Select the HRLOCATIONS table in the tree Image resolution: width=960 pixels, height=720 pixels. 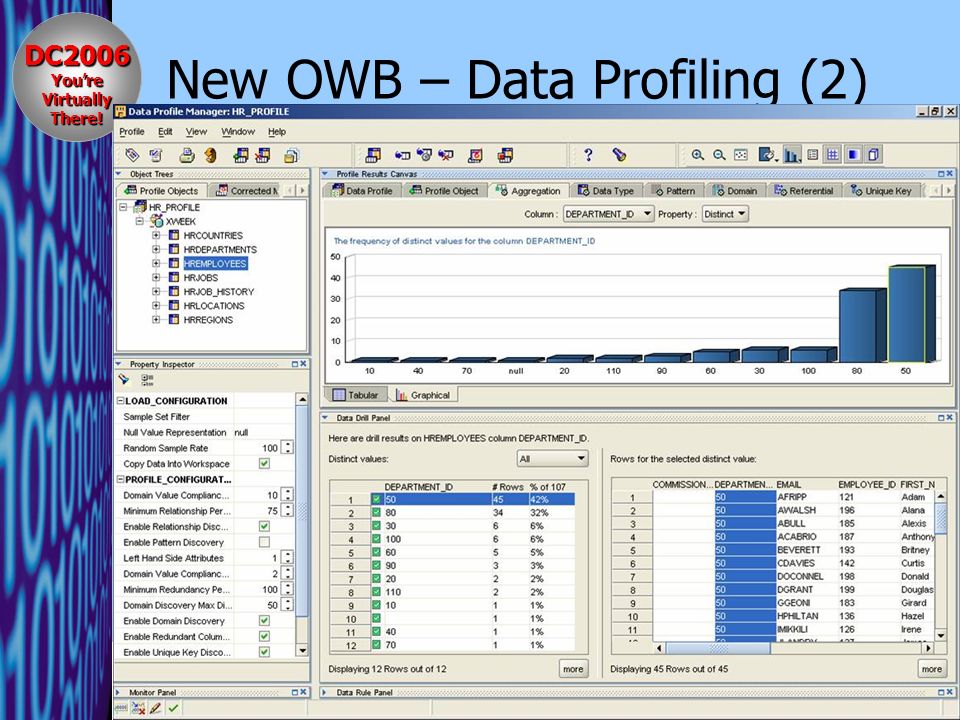214,306
